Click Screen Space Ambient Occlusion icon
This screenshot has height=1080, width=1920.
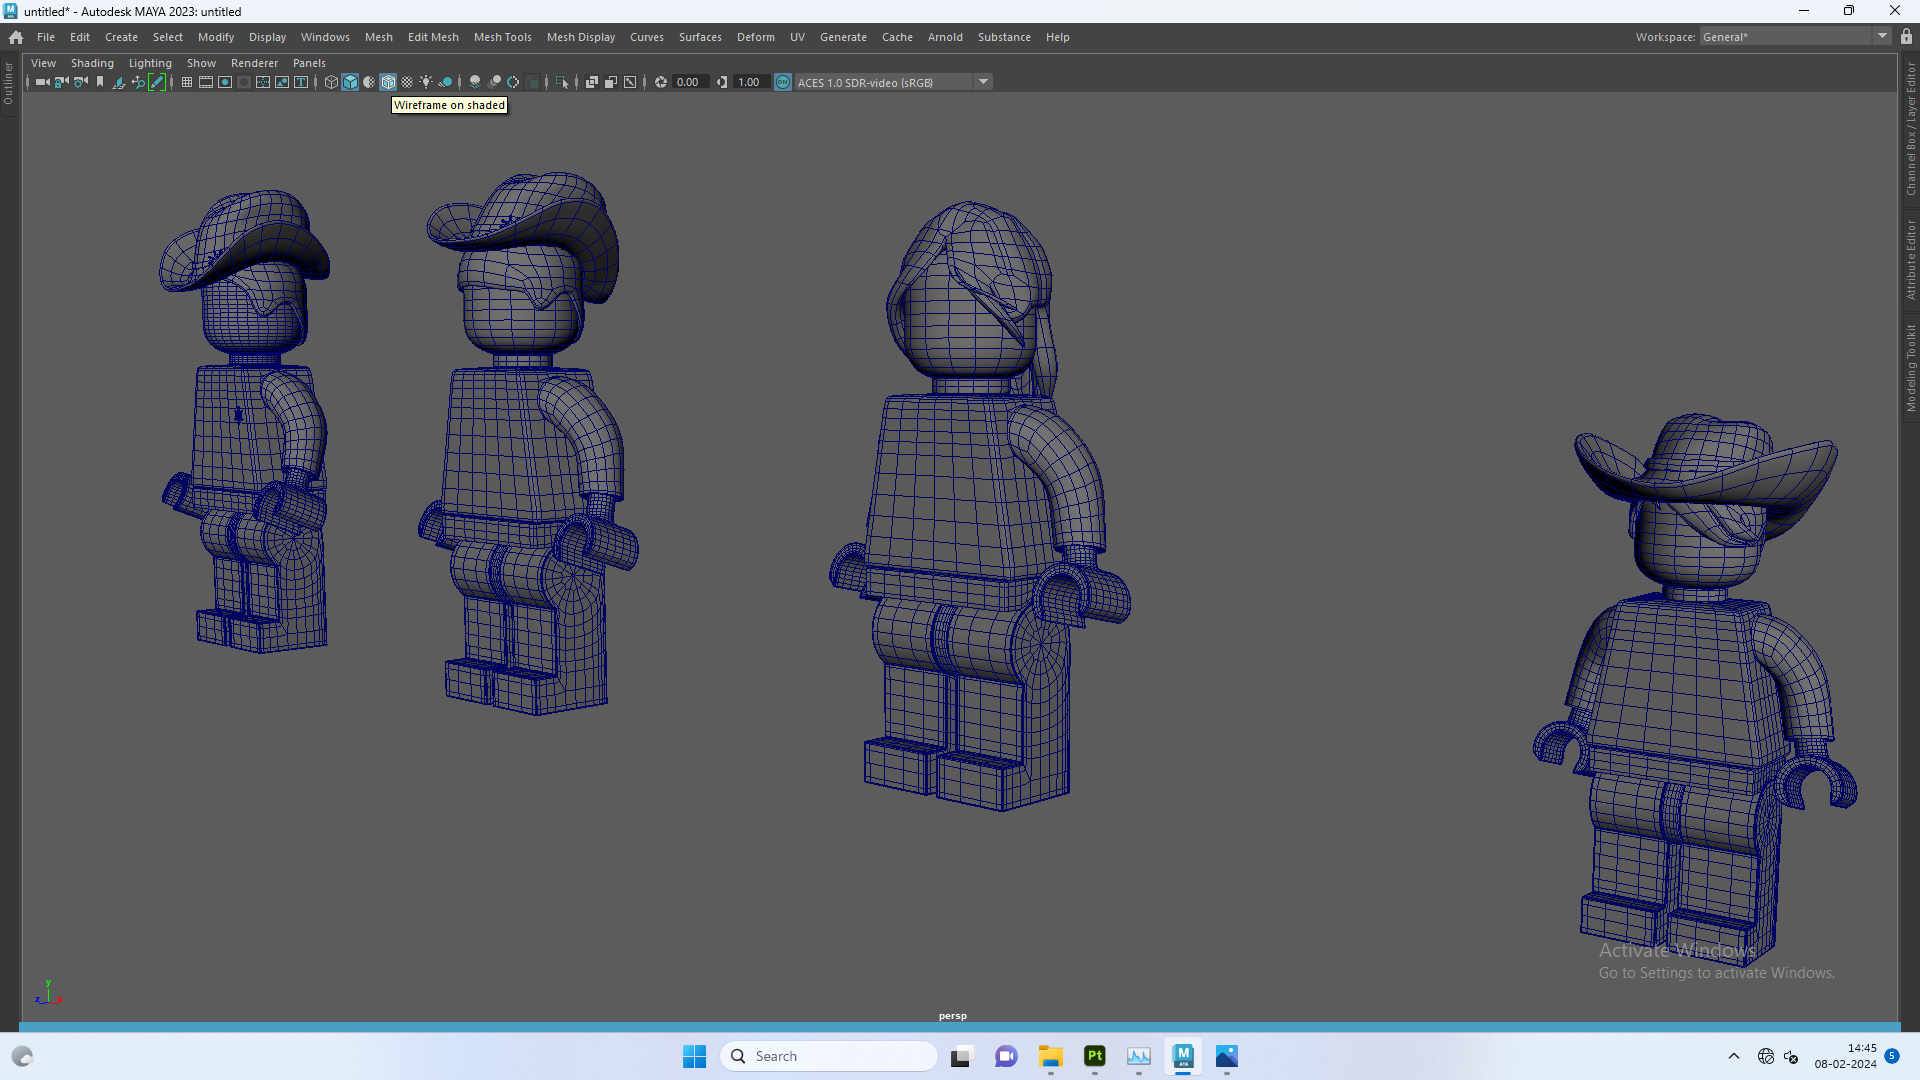(475, 82)
